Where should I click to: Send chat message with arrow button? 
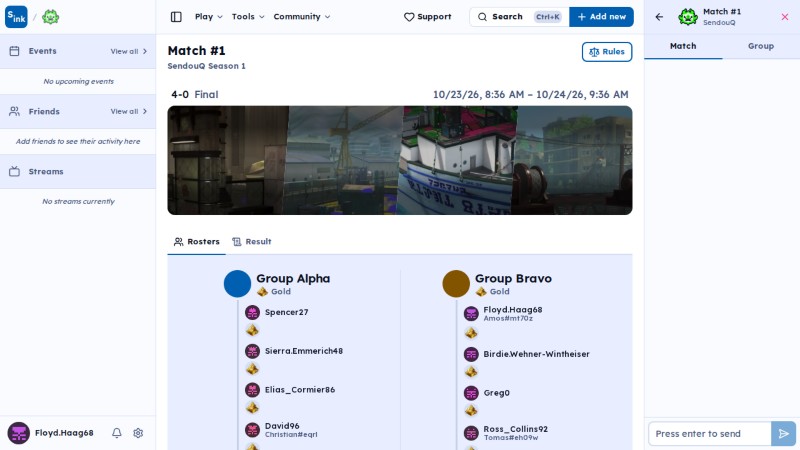[783, 434]
